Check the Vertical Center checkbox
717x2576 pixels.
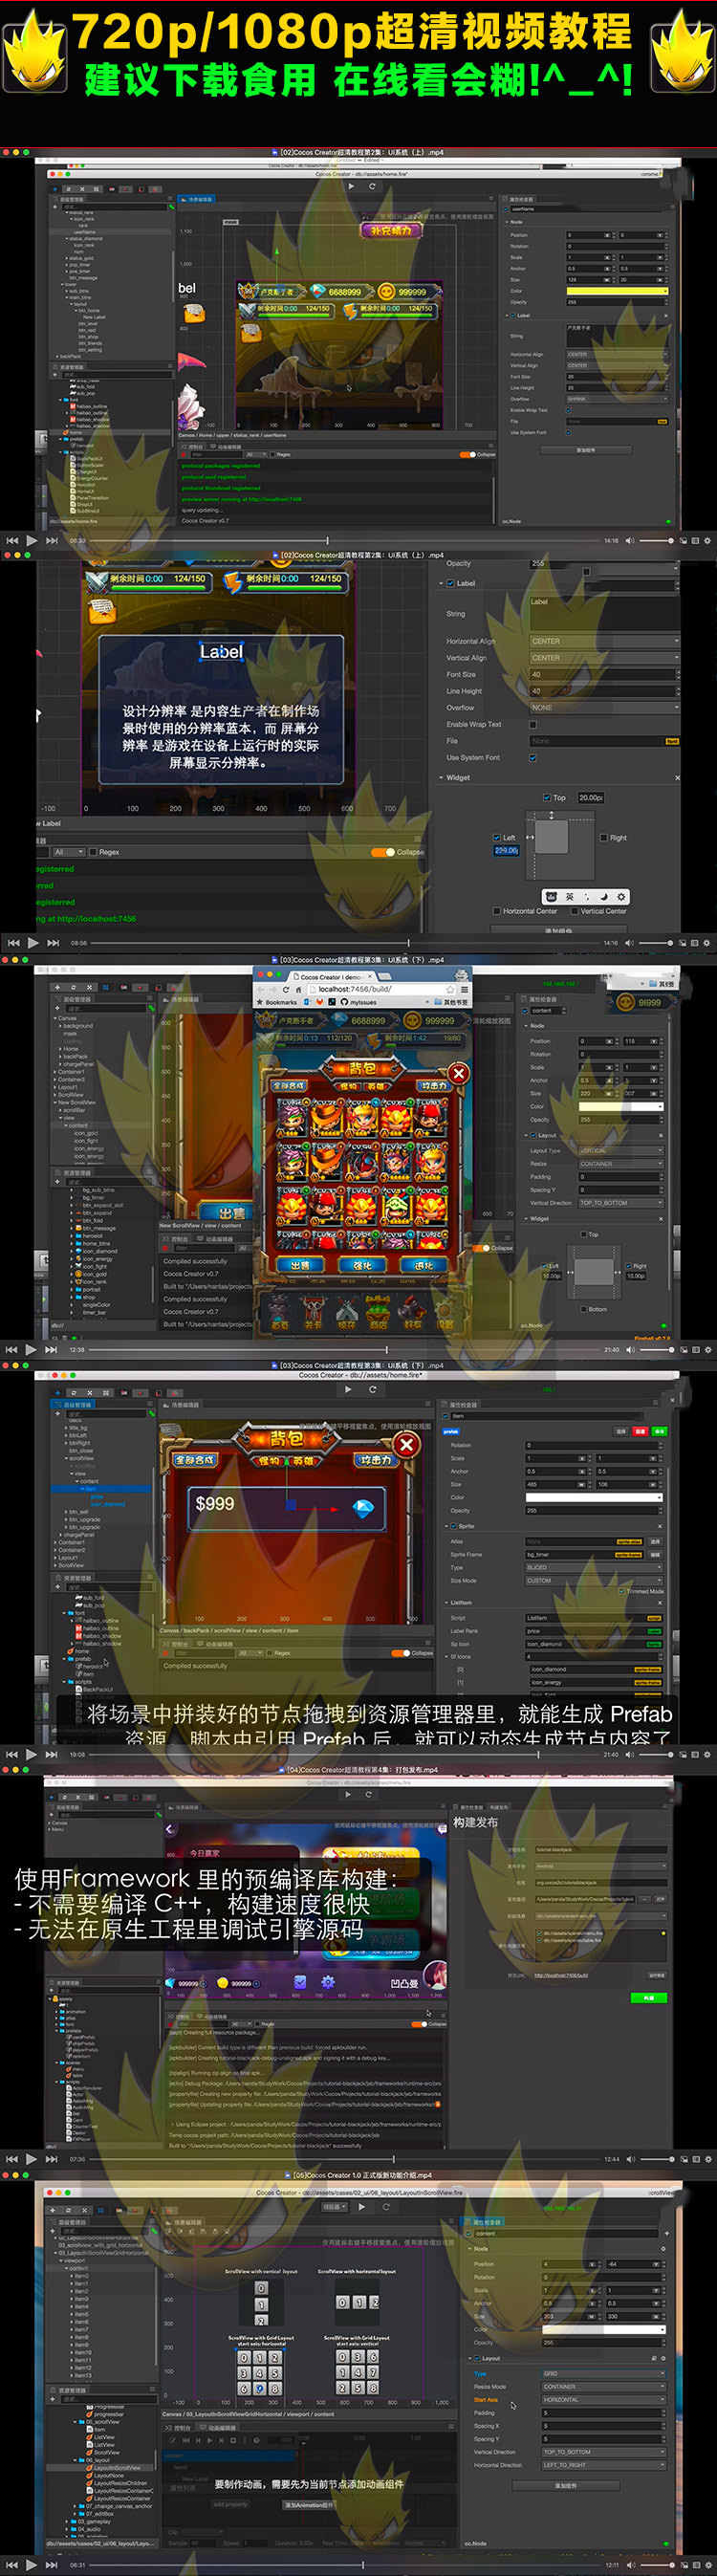tap(574, 911)
